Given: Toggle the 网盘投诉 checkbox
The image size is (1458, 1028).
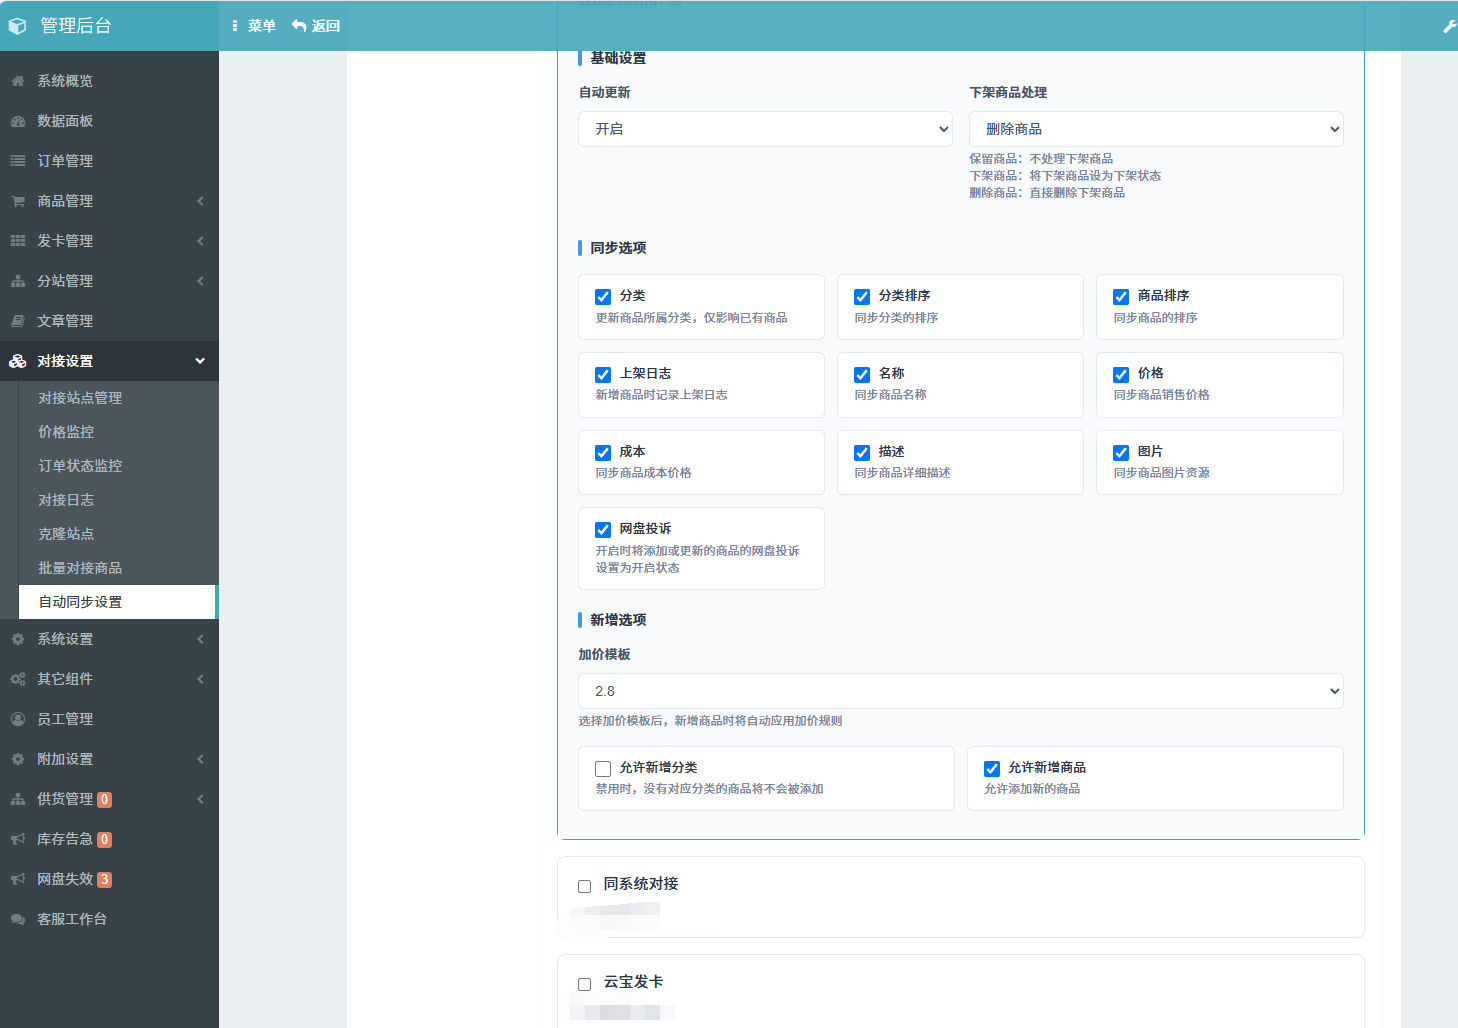Looking at the screenshot, I should [x=603, y=530].
